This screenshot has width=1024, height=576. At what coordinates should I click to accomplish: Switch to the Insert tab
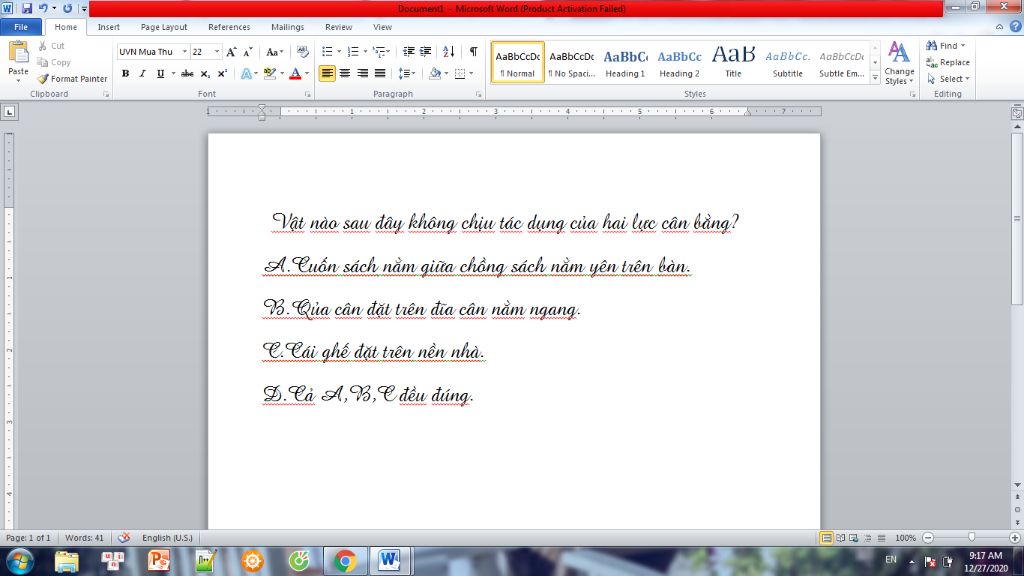(108, 27)
